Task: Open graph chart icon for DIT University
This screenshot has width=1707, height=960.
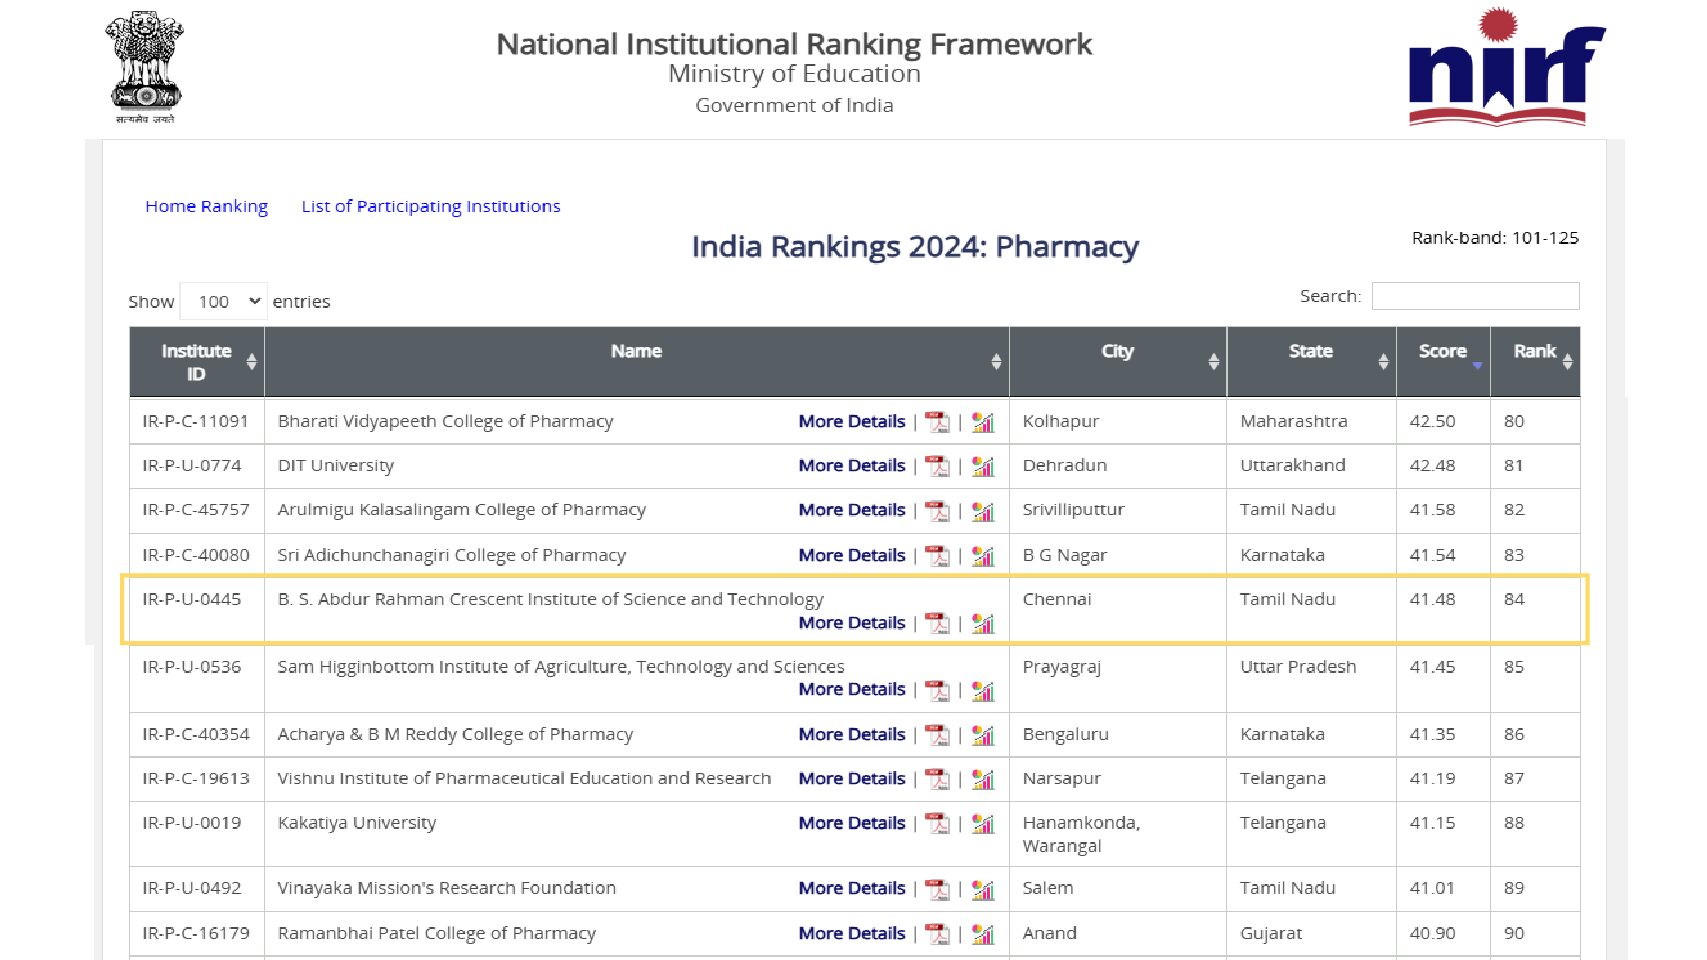Action: click(983, 466)
